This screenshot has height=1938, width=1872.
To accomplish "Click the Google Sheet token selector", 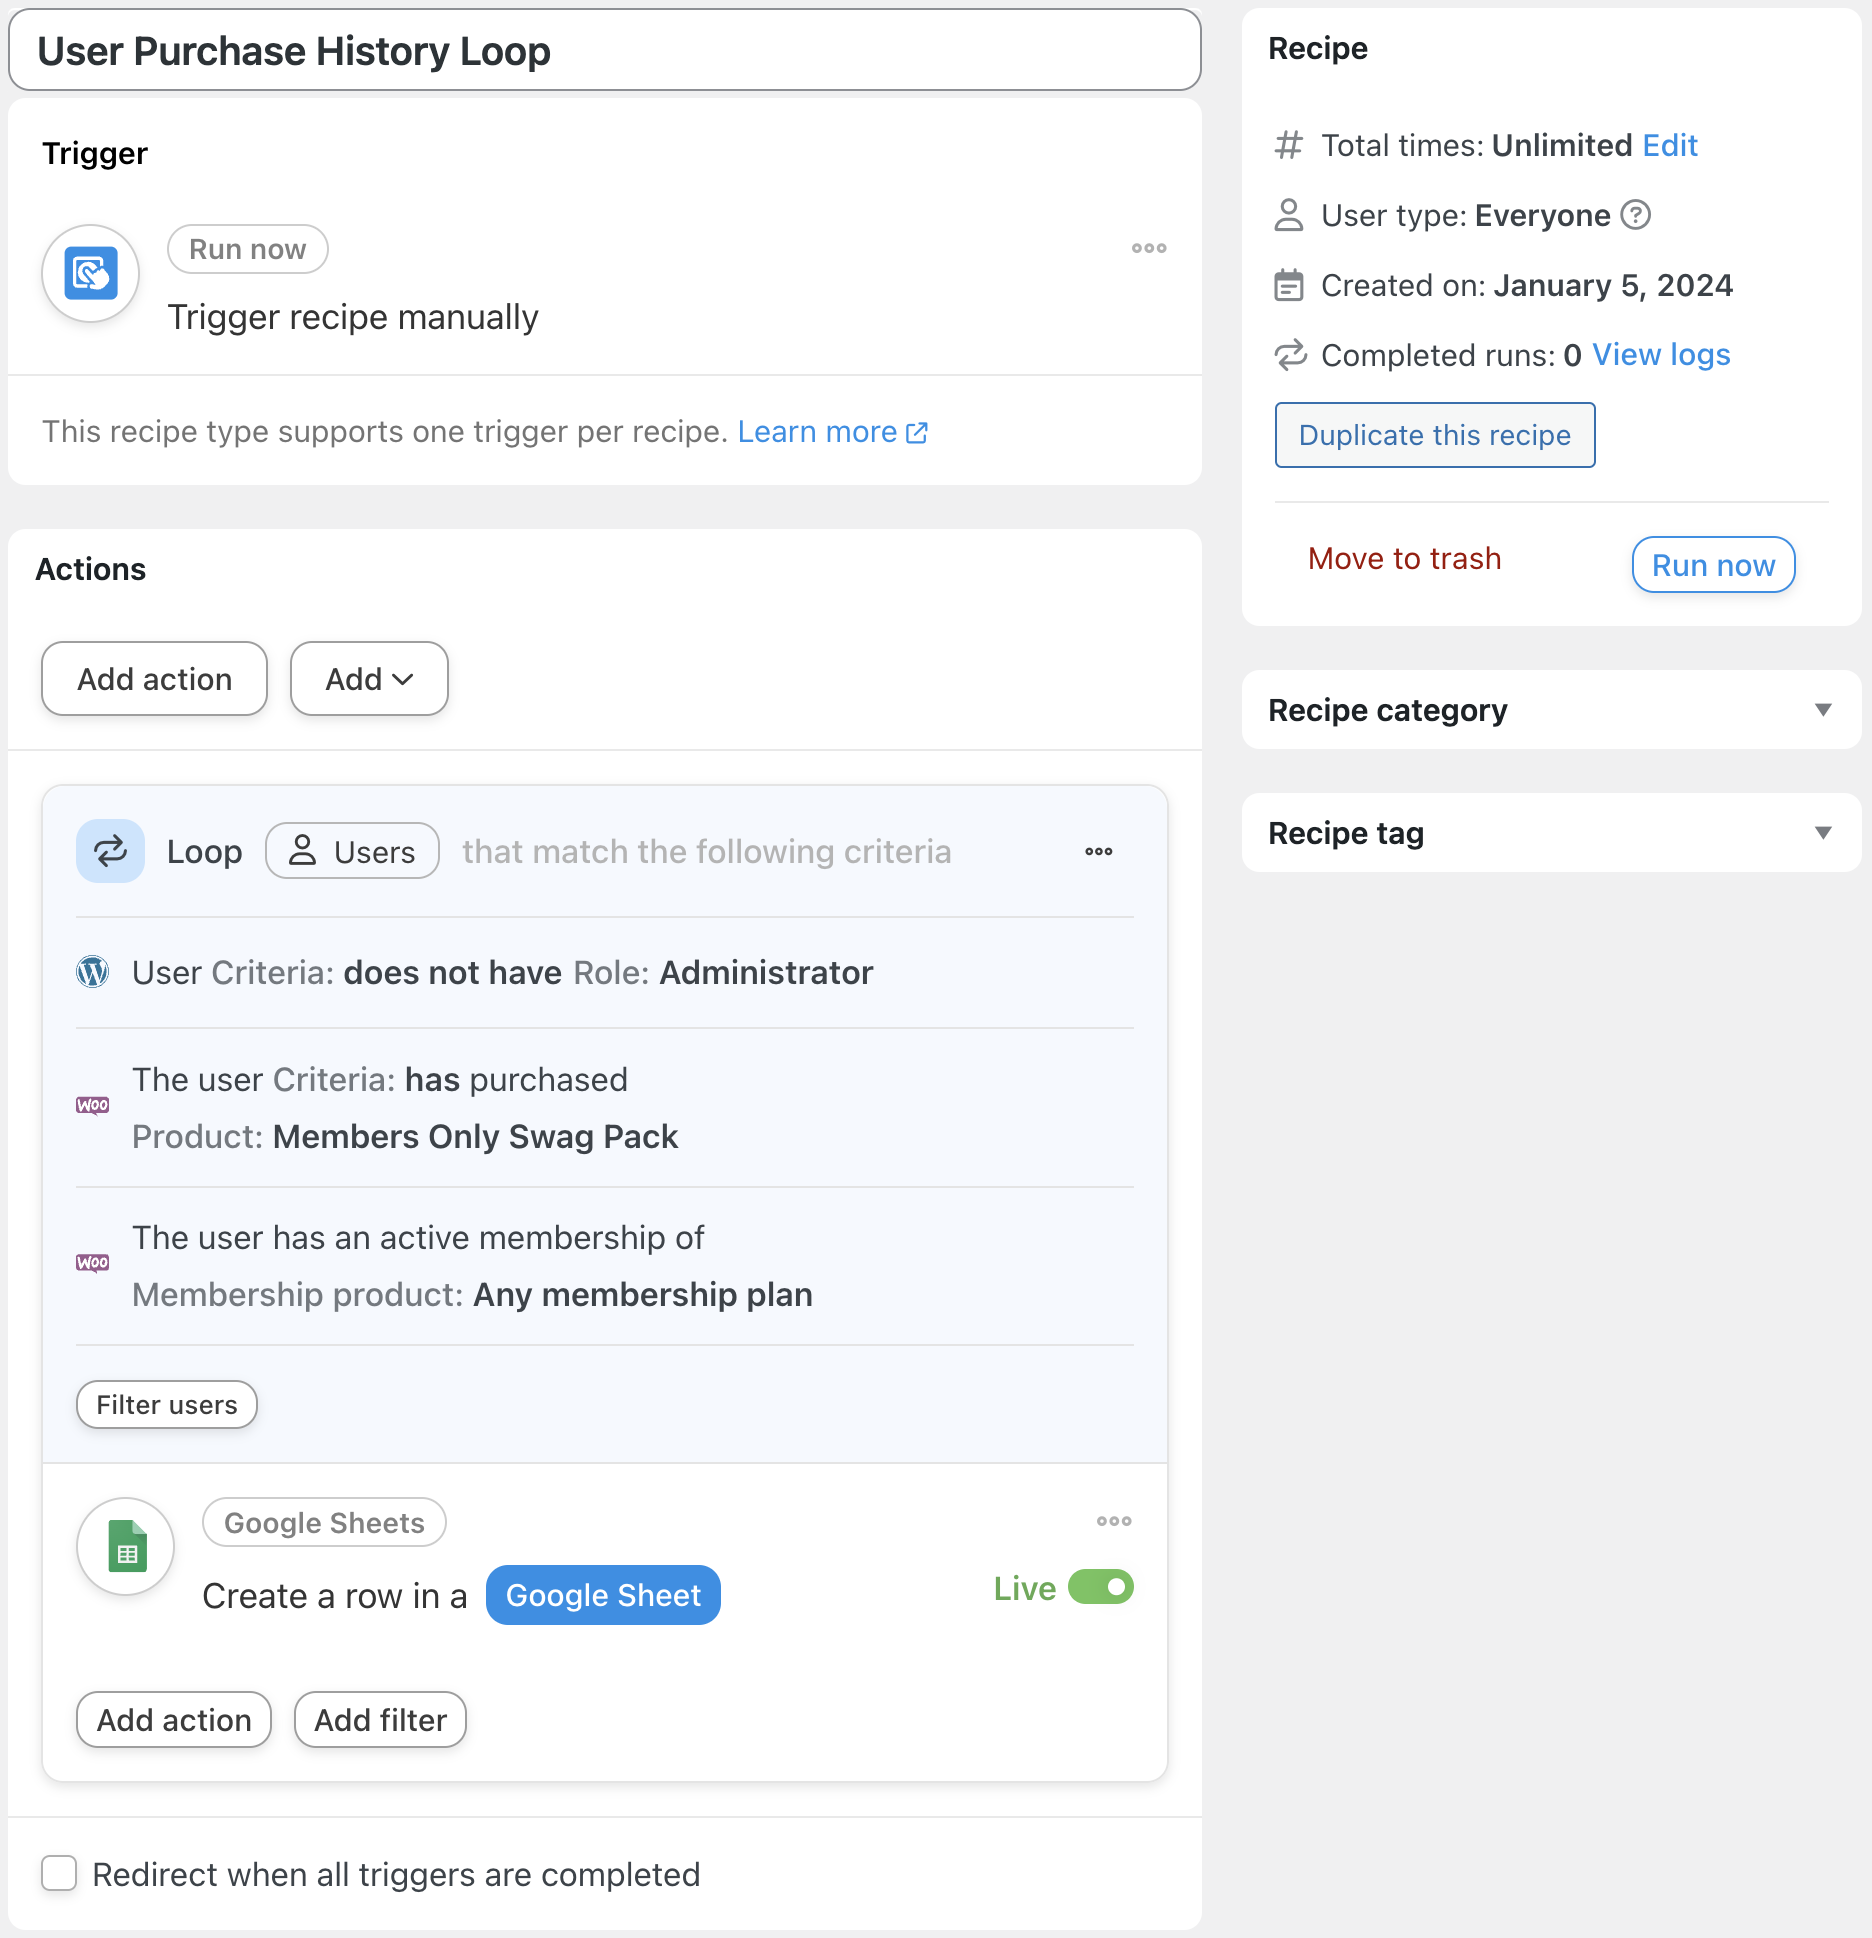I will tap(603, 1595).
